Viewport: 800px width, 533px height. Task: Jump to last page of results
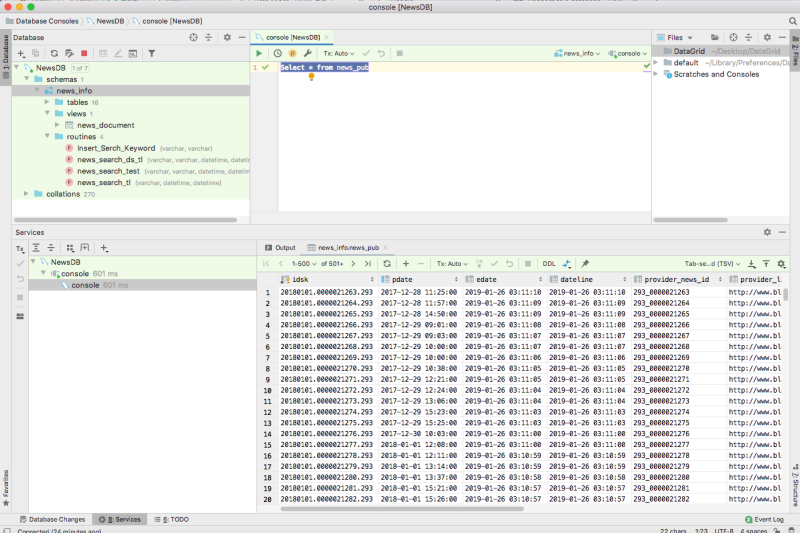pyautogui.click(x=368, y=264)
